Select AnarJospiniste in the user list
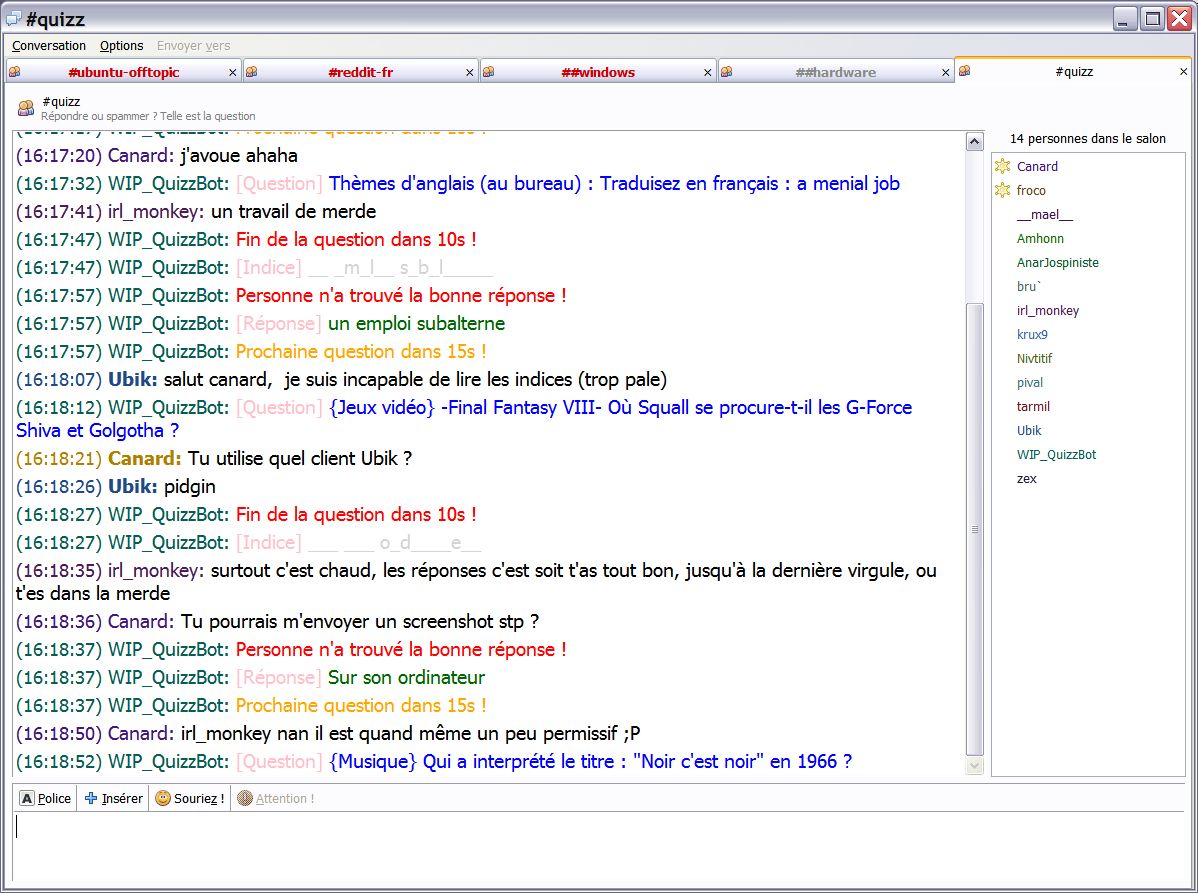 click(x=1057, y=263)
